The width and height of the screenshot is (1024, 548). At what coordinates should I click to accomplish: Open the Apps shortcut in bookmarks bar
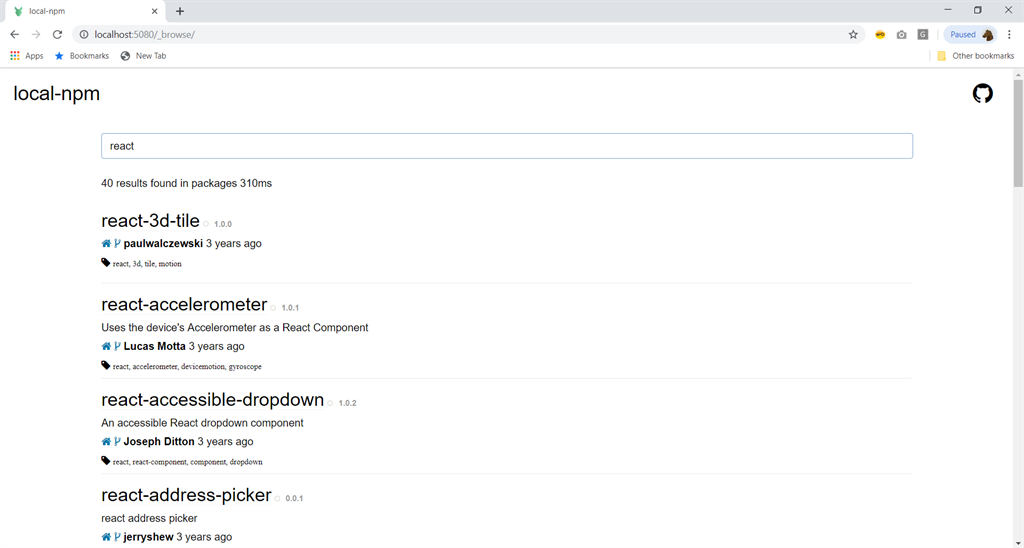click(x=27, y=56)
